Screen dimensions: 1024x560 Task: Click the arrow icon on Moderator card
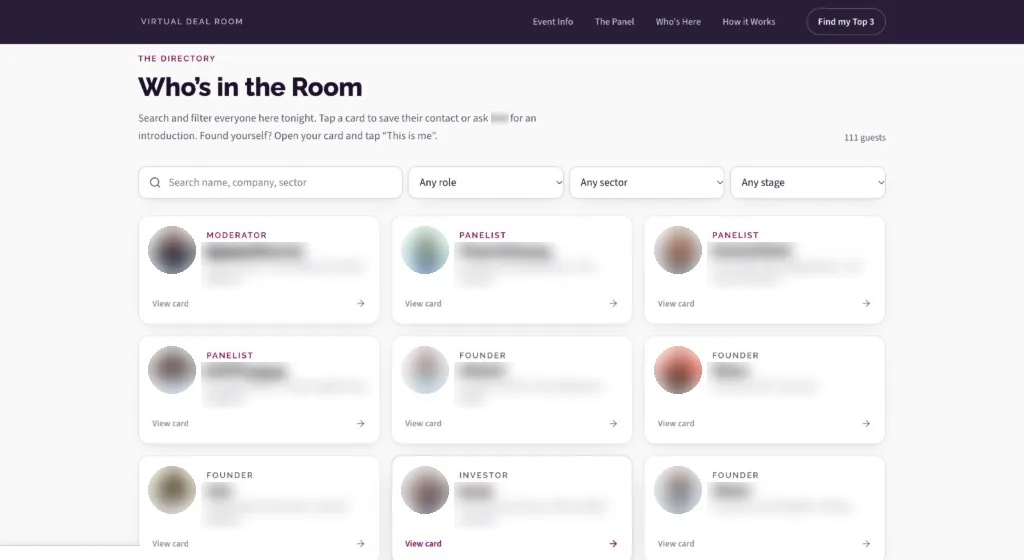pyautogui.click(x=360, y=303)
